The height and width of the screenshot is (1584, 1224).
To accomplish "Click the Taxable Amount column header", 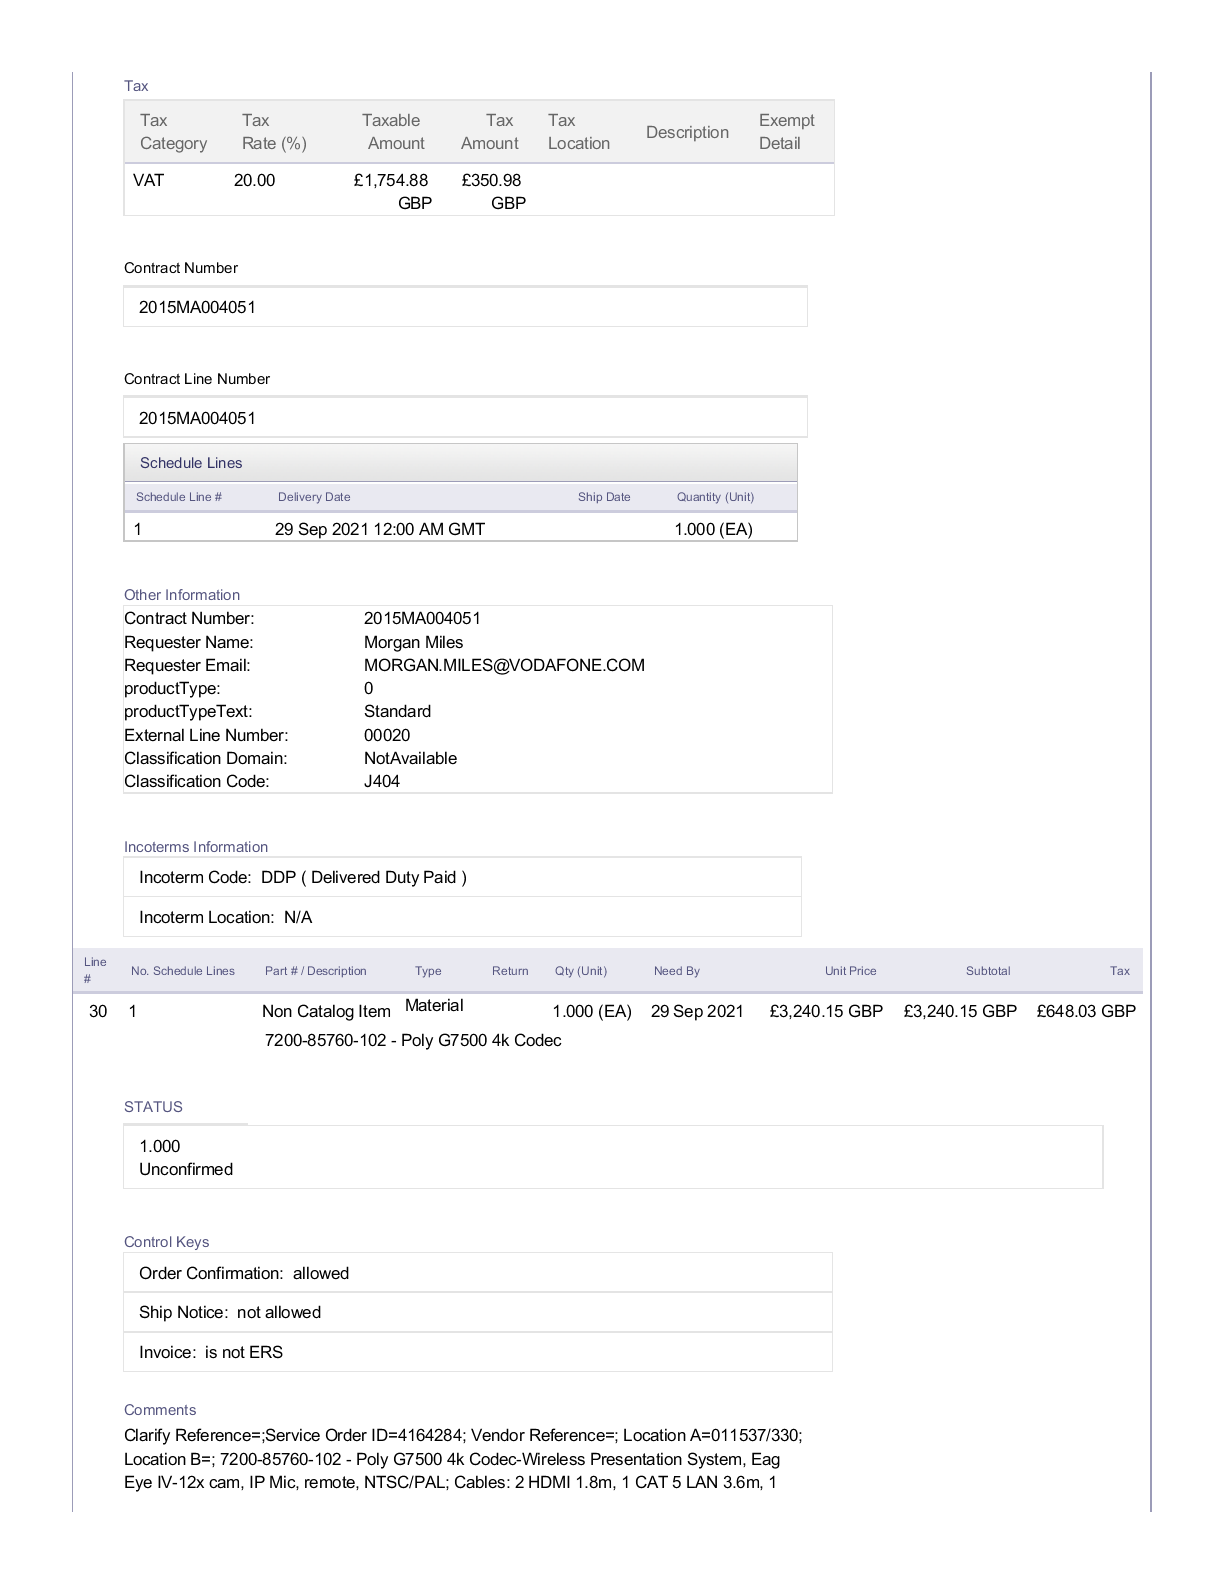I will pyautogui.click(x=391, y=132).
